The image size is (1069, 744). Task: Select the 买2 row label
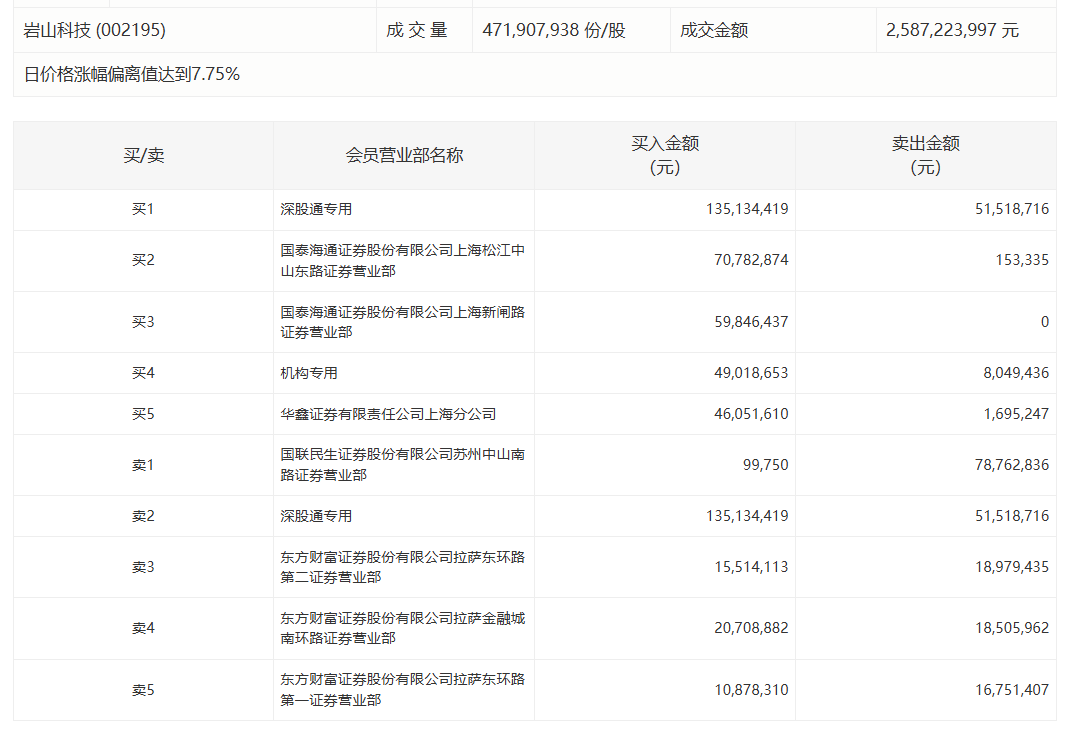coord(143,261)
